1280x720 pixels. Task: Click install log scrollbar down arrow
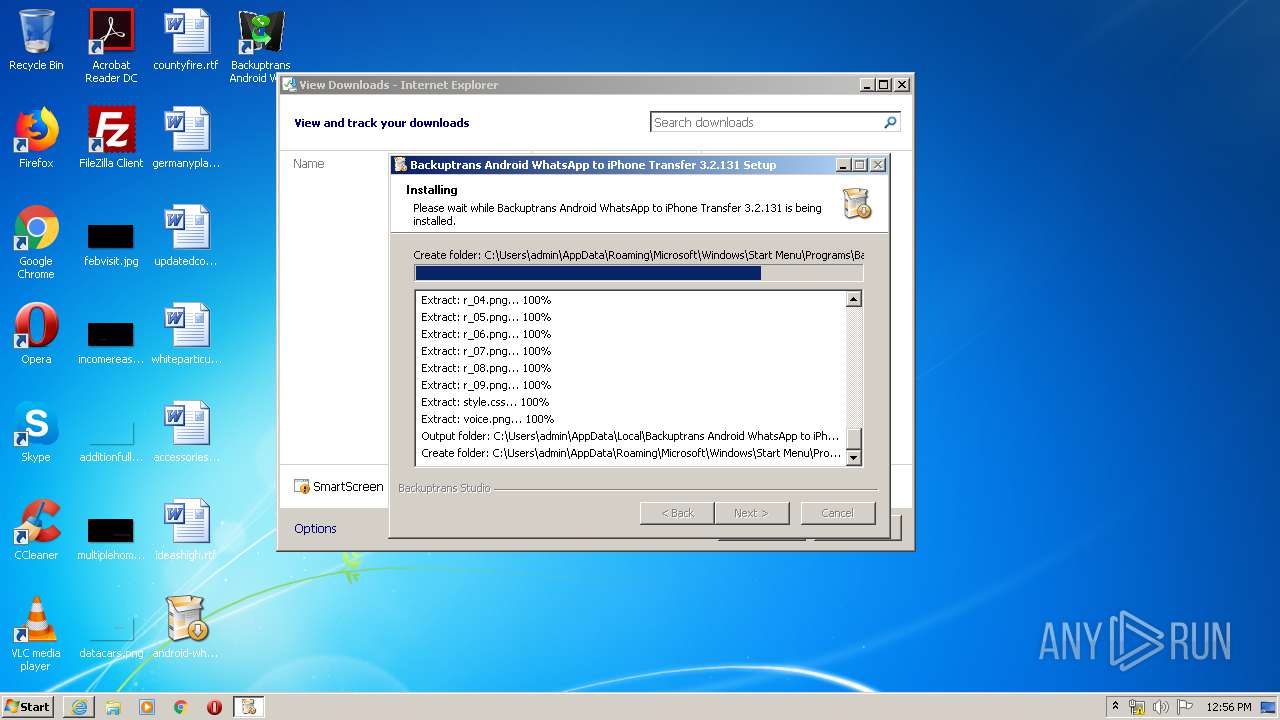tap(854, 458)
